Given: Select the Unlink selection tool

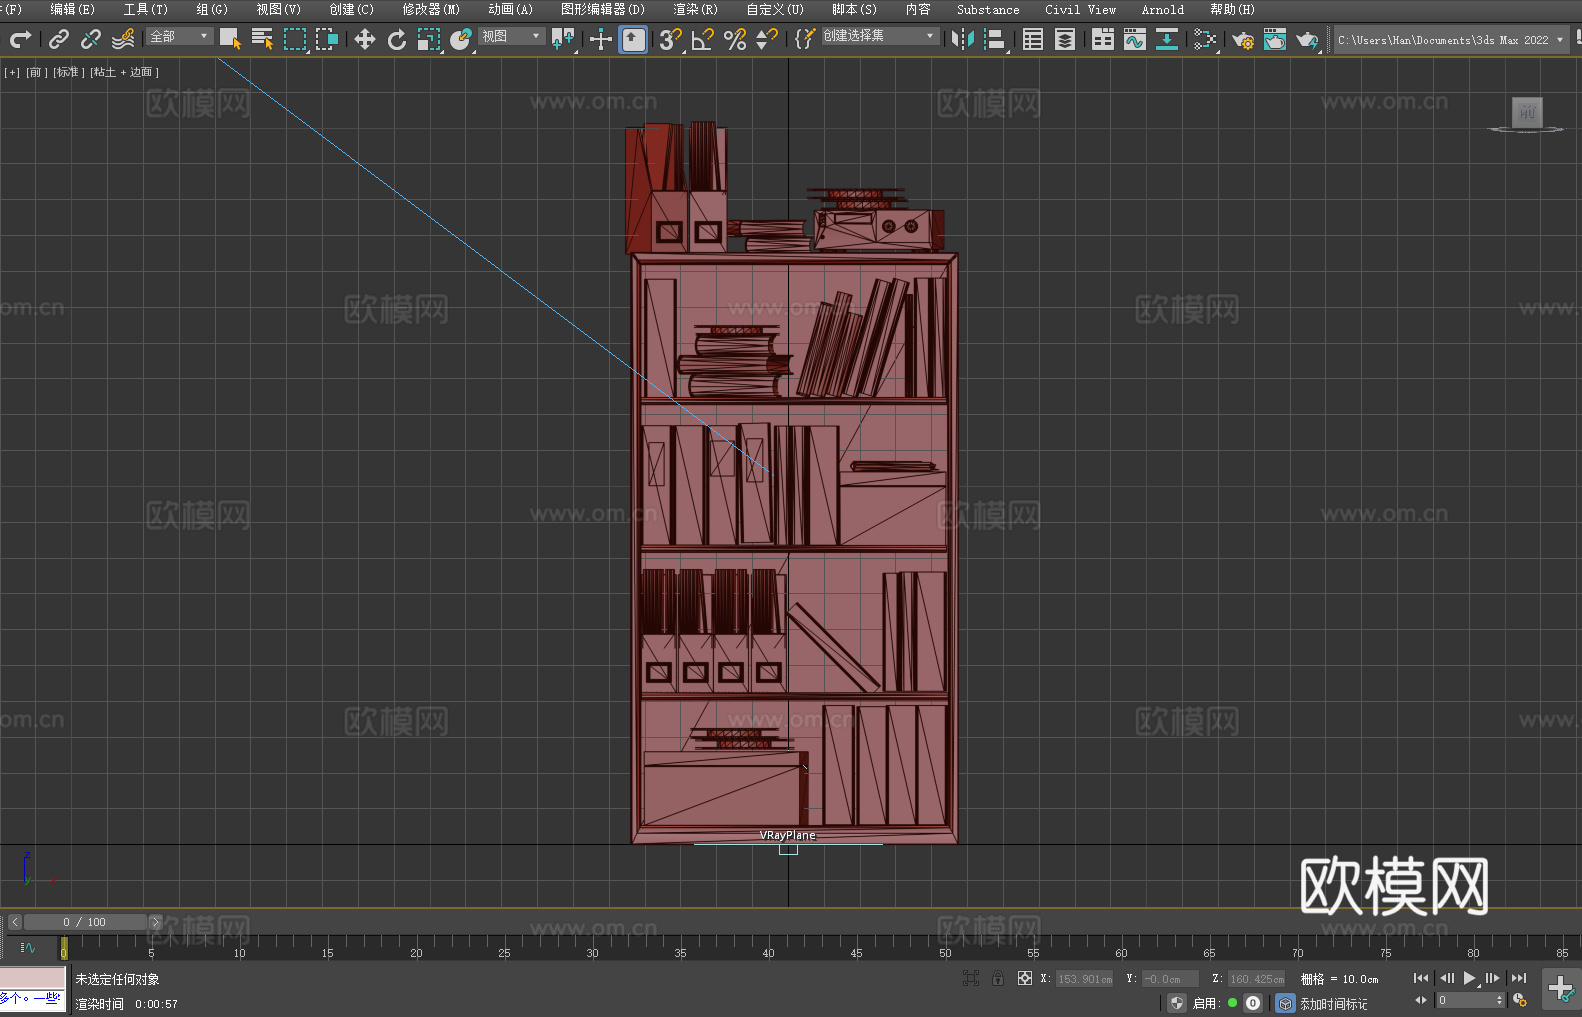Looking at the screenshot, I should click(91, 39).
